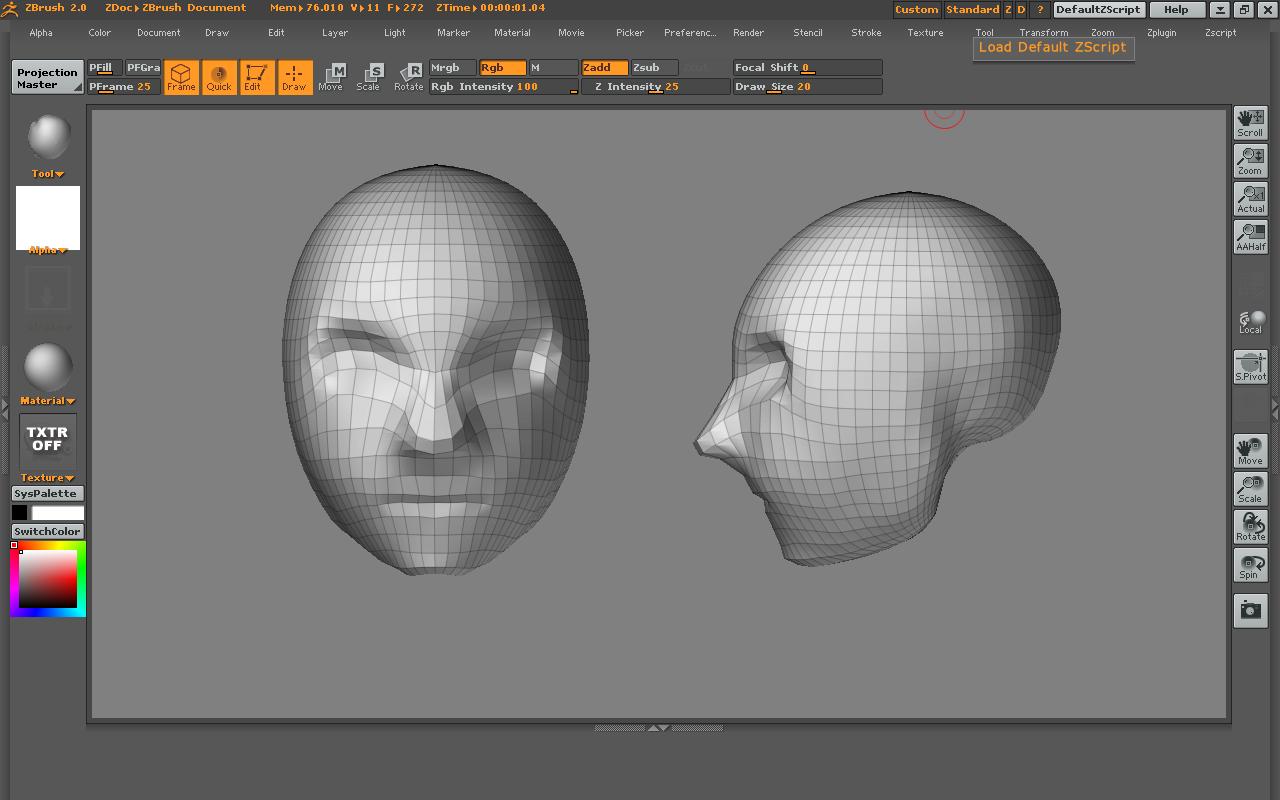Click the Actual size icon
Image resolution: width=1280 pixels, height=800 pixels.
point(1249,198)
